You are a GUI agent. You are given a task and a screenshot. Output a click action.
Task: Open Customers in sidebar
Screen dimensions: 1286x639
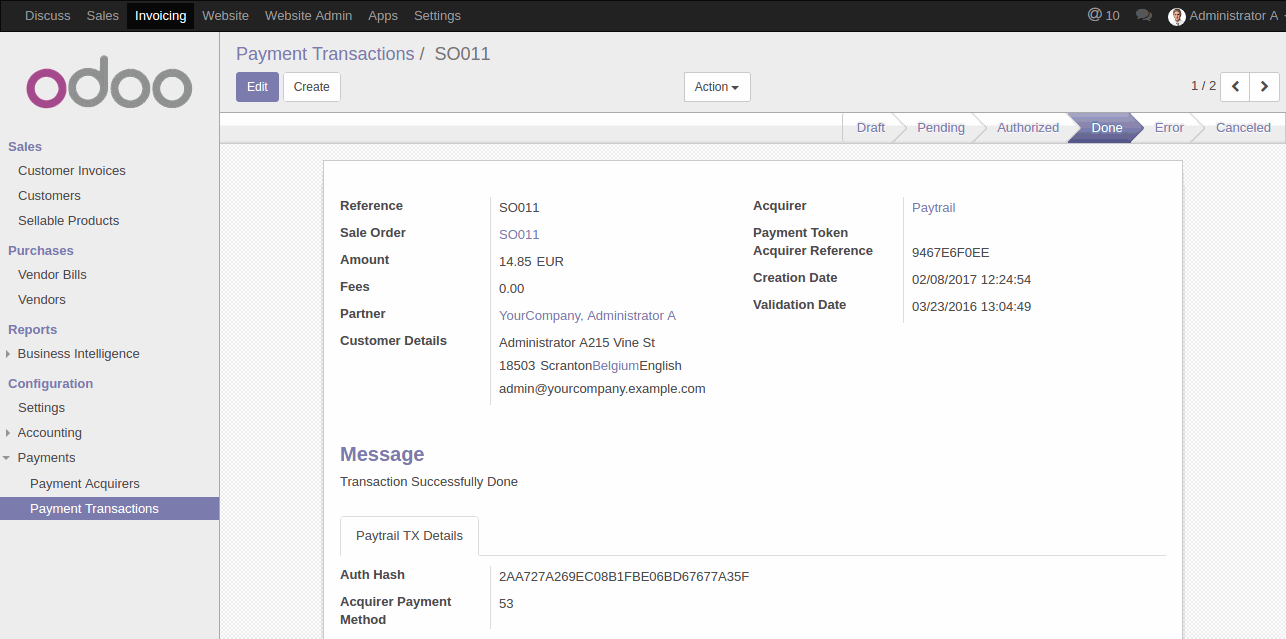(x=49, y=196)
